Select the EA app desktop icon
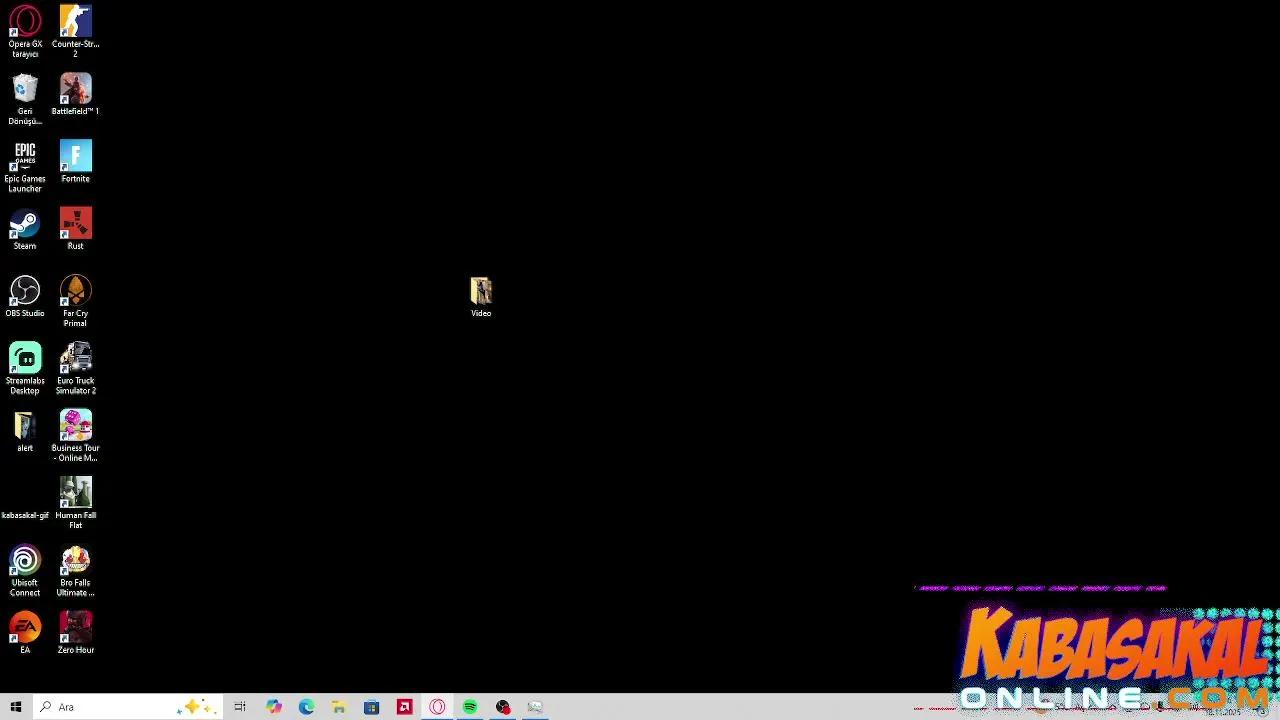The width and height of the screenshot is (1280, 720). (25, 633)
